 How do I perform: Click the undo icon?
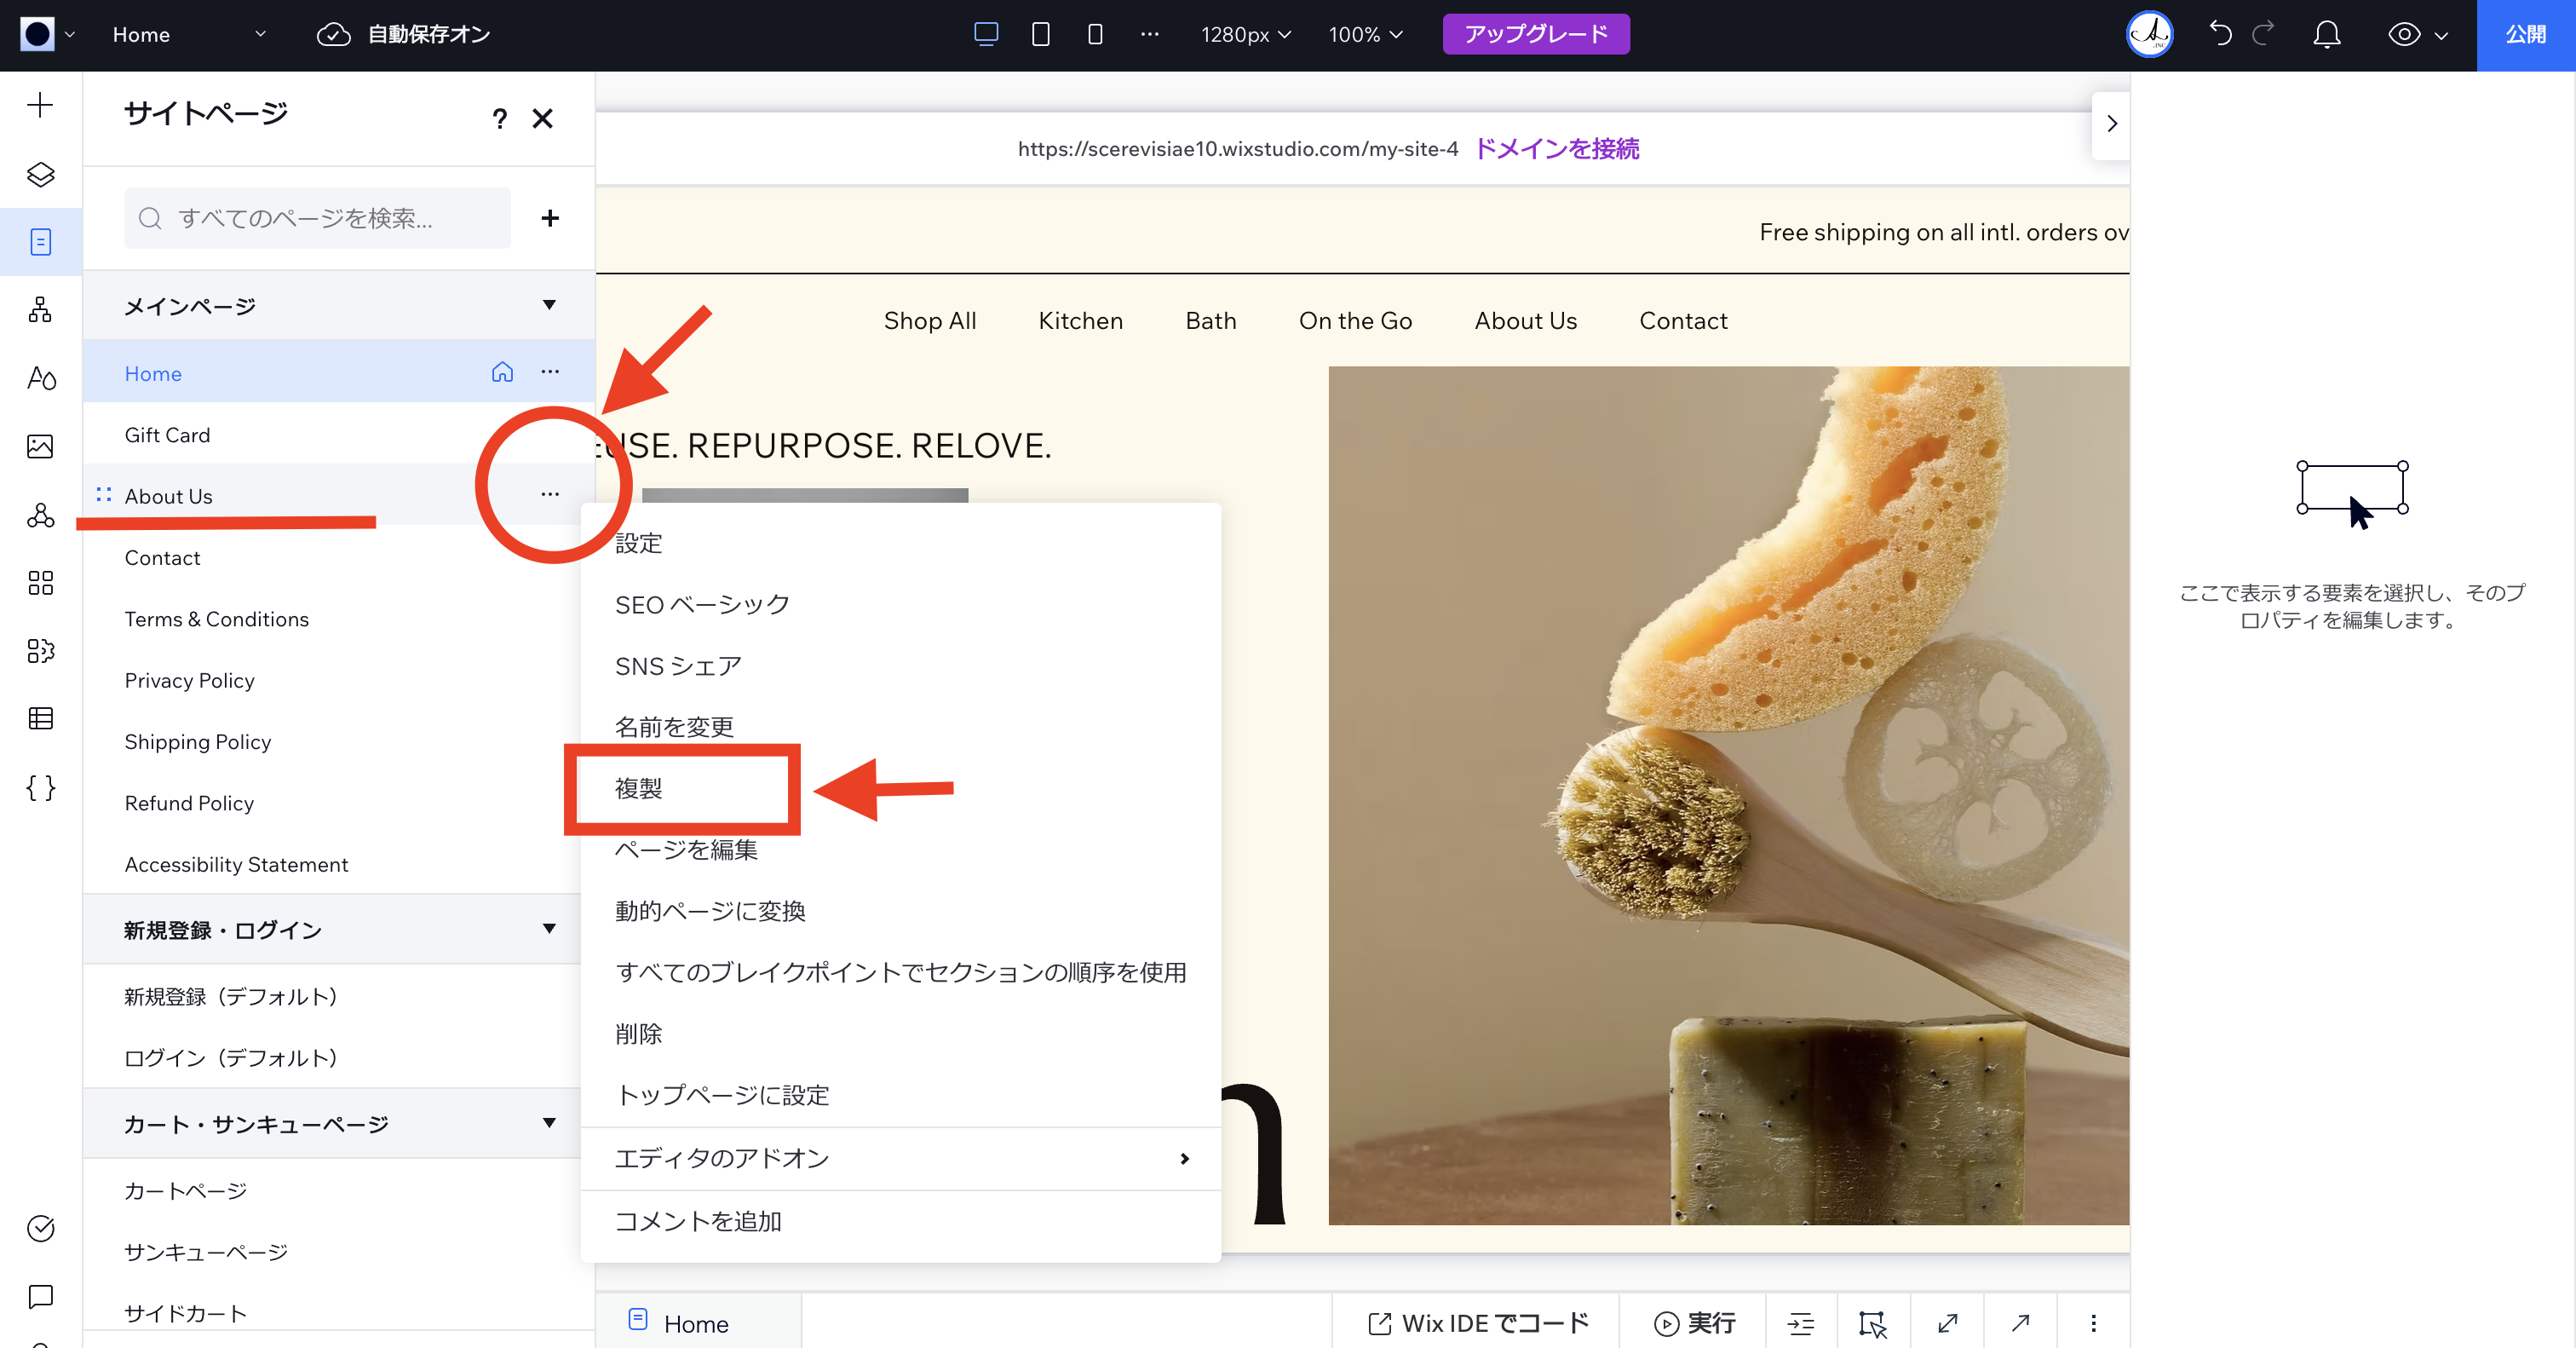click(x=2220, y=33)
